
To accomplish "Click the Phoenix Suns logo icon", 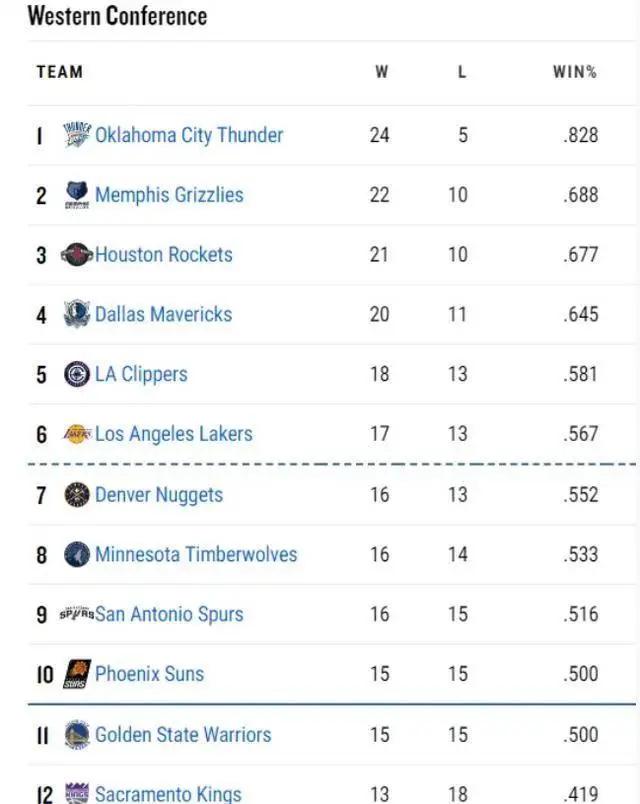I will (77, 674).
